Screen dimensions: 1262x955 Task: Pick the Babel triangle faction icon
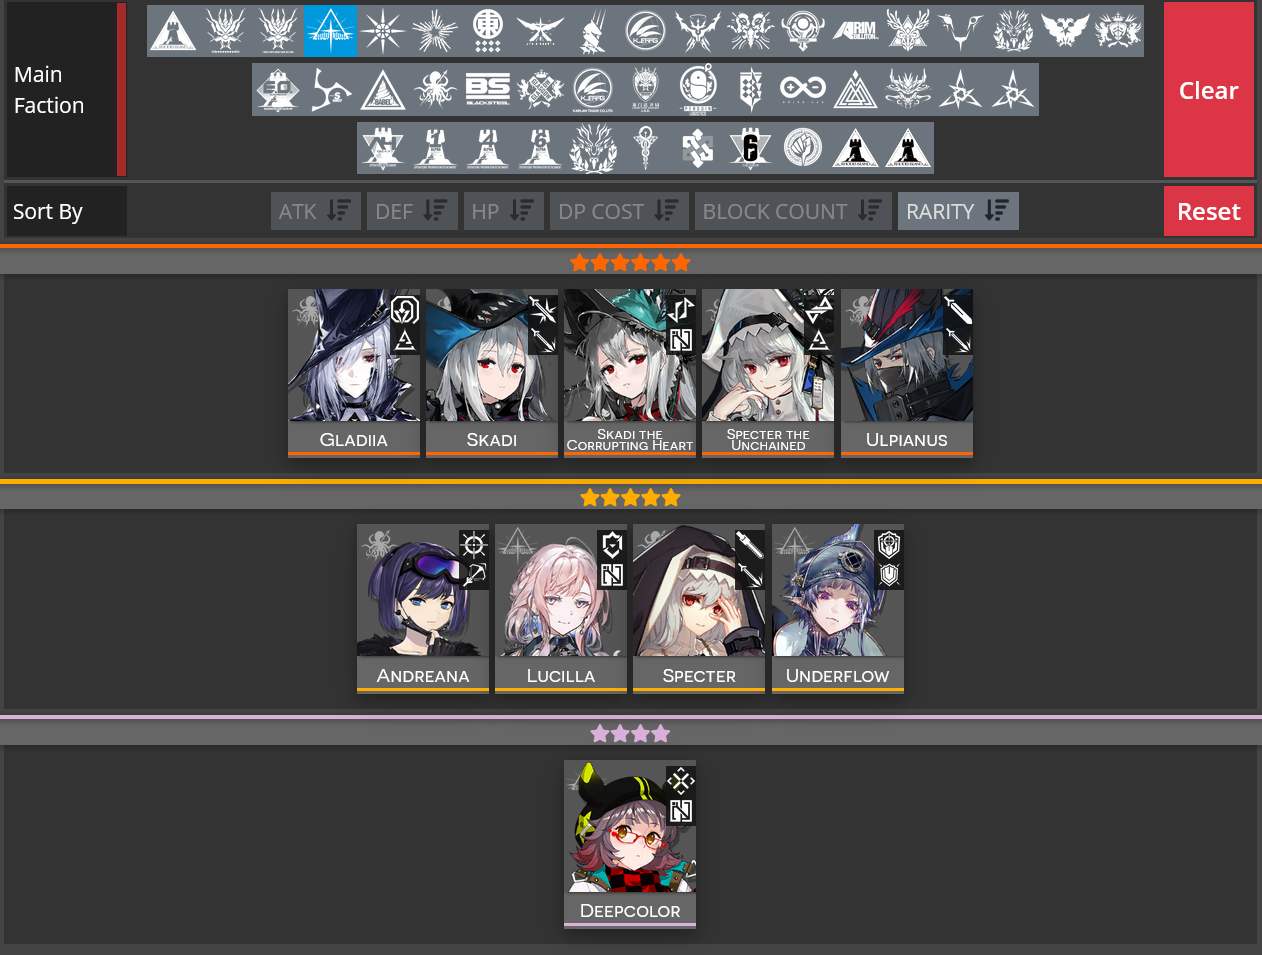pyautogui.click(x=383, y=90)
